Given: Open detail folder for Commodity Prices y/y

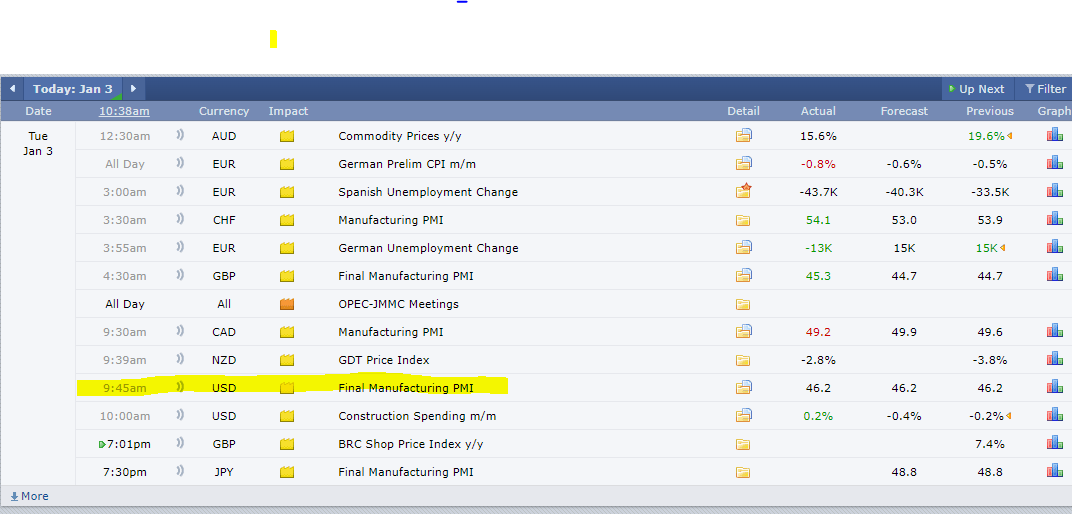Looking at the screenshot, I should click(743, 135).
